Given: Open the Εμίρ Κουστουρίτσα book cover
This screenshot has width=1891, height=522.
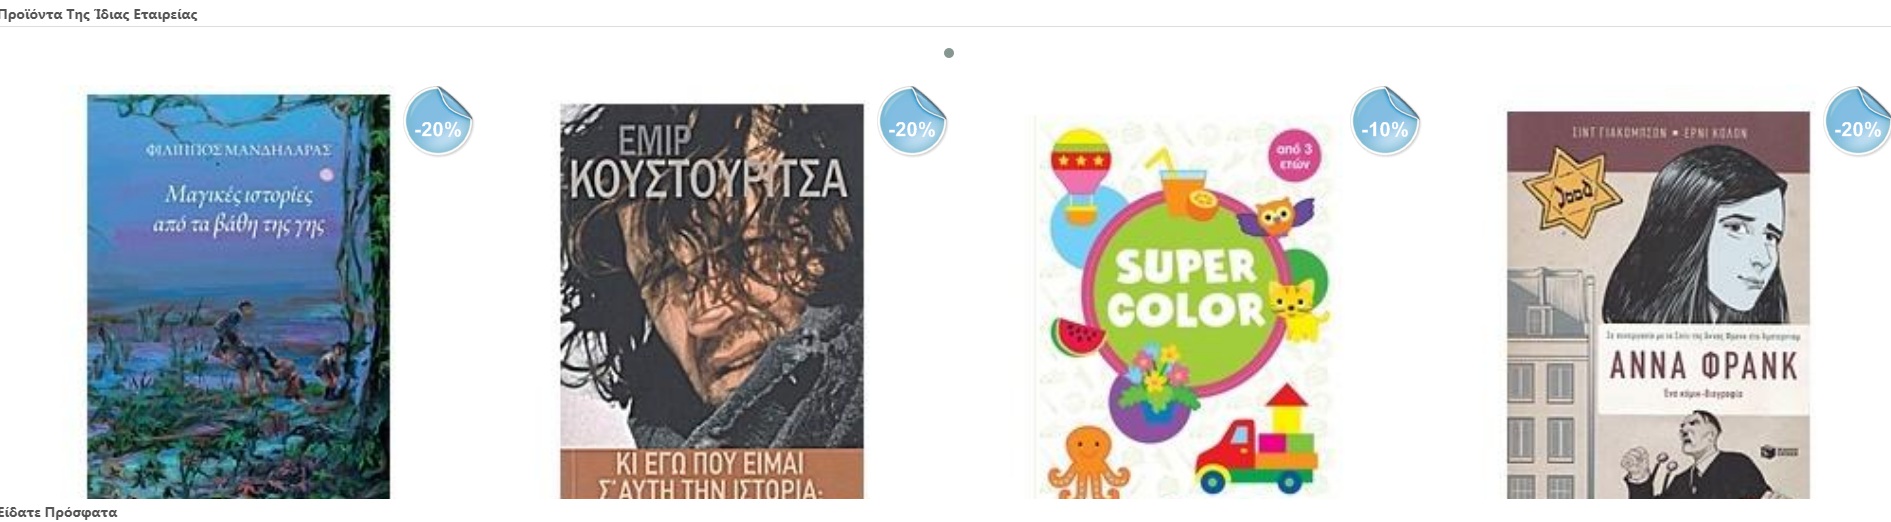Looking at the screenshot, I should pos(712,301).
